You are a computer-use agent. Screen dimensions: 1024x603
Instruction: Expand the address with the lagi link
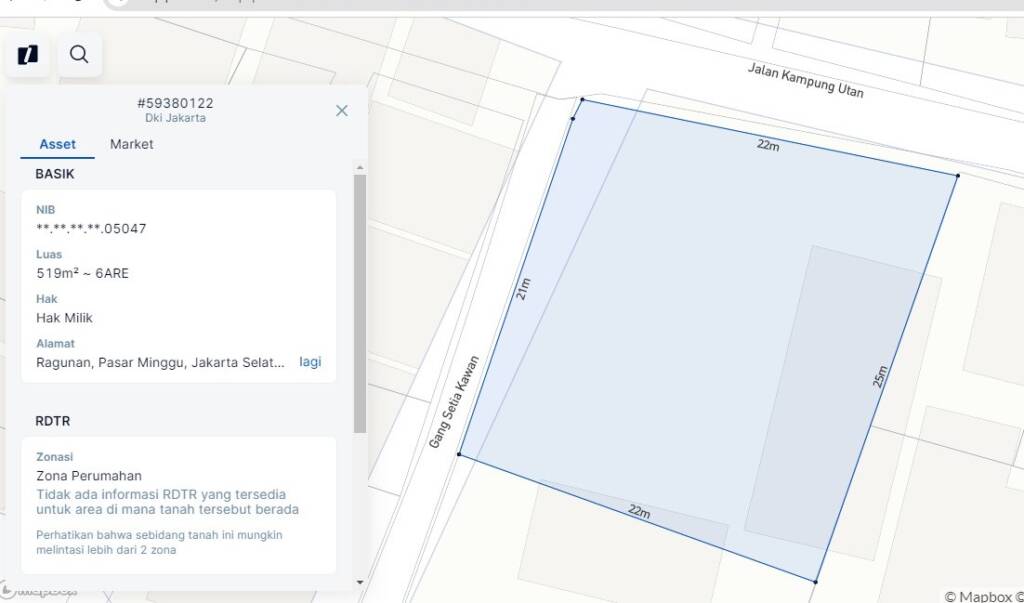[x=310, y=362]
